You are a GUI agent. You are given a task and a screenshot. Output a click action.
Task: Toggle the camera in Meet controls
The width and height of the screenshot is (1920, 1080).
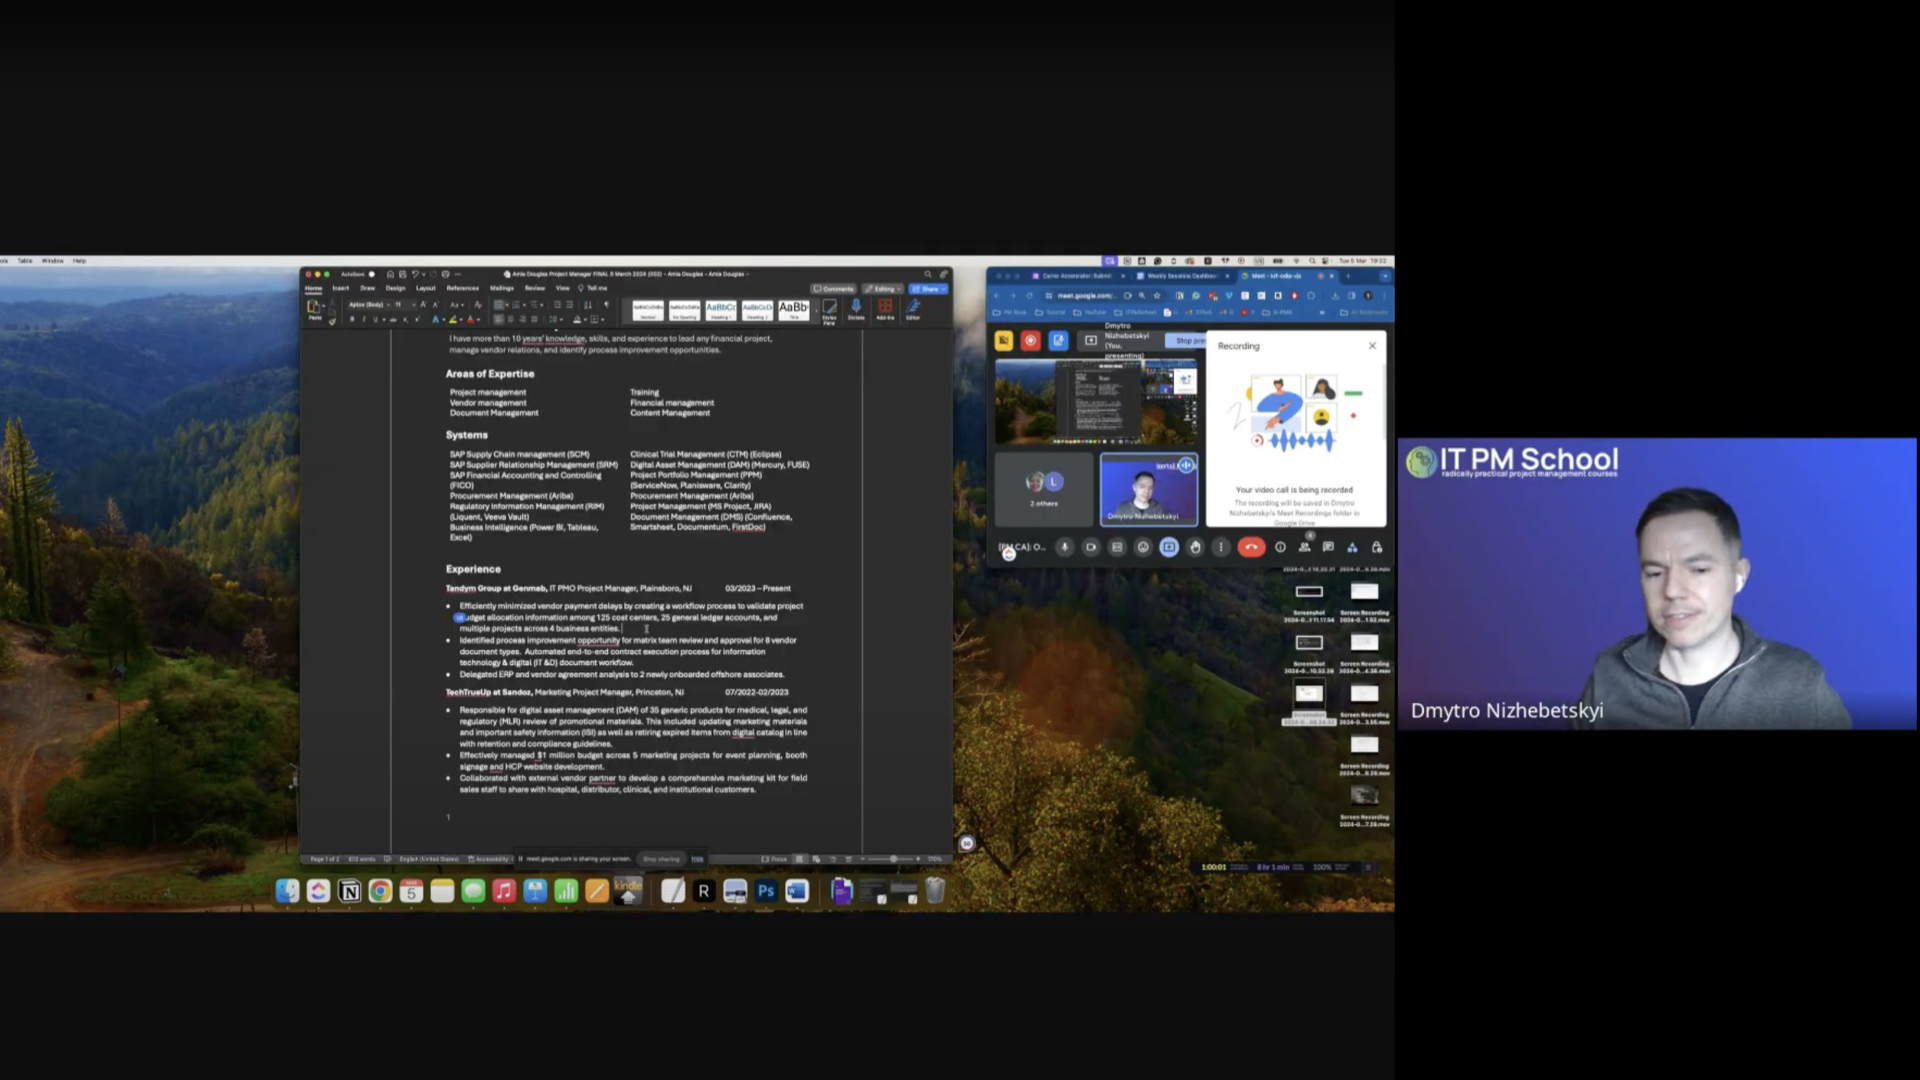(x=1091, y=547)
